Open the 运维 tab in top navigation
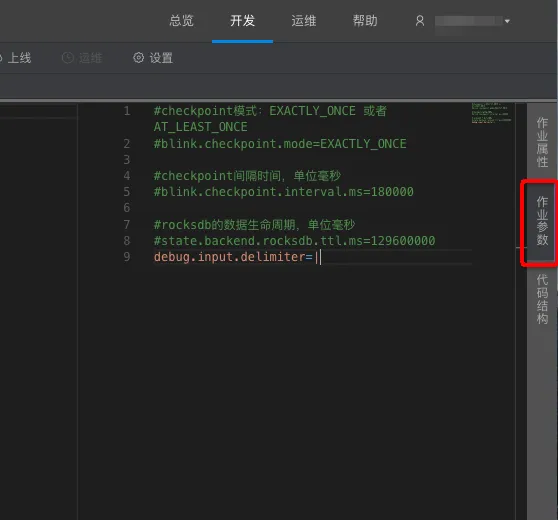The height and width of the screenshot is (520, 558). [x=304, y=21]
